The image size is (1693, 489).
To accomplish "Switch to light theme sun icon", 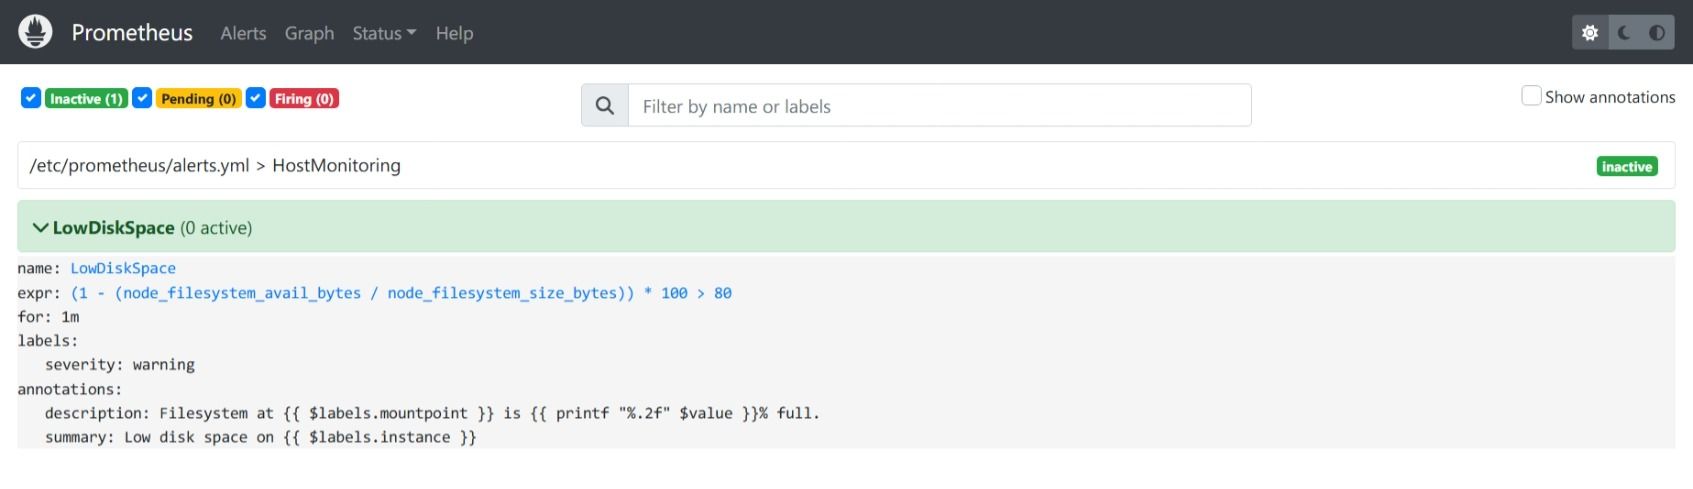I will (1590, 33).
